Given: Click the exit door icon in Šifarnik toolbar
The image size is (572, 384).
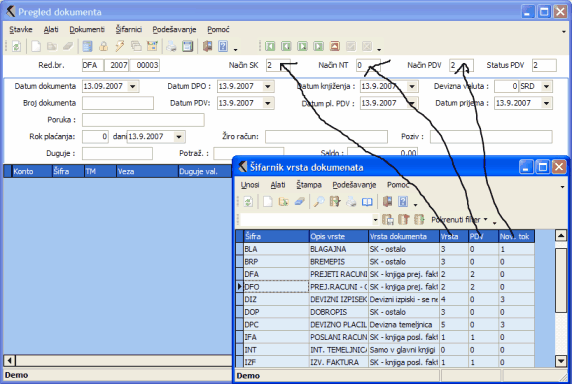Looking at the screenshot, I should click(x=387, y=201).
